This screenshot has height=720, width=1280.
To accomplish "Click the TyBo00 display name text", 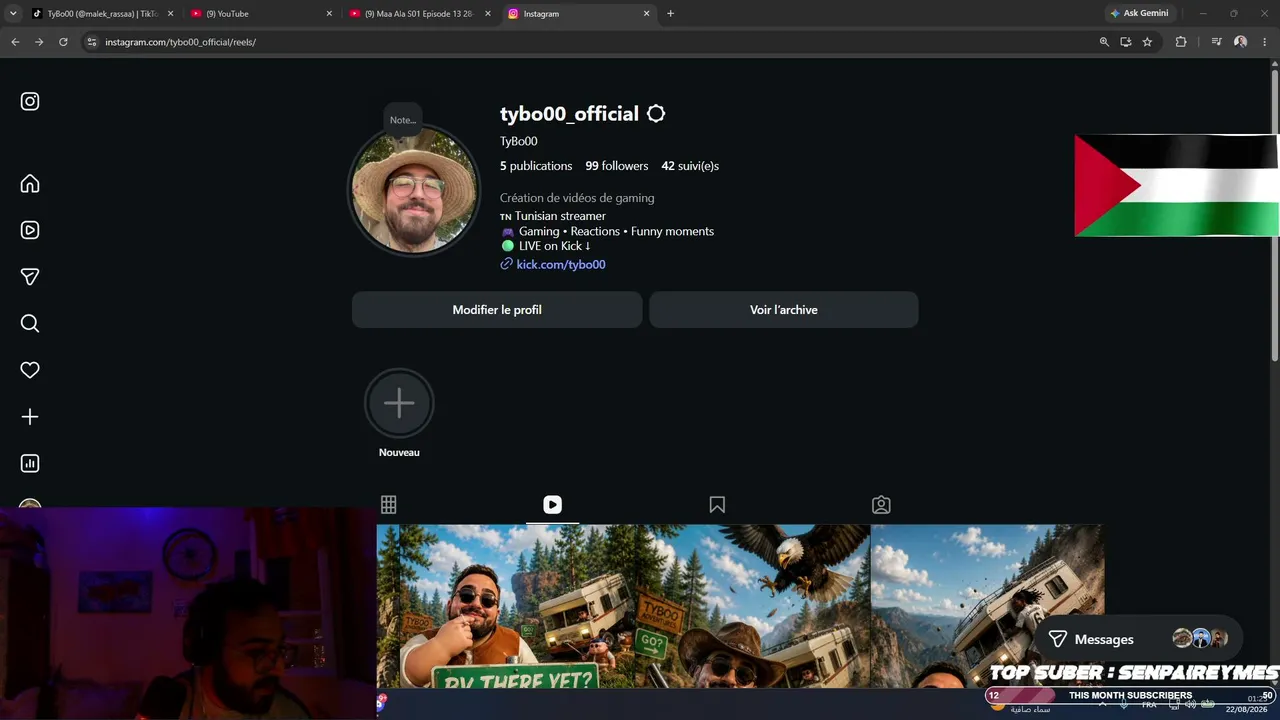I will (x=519, y=141).
